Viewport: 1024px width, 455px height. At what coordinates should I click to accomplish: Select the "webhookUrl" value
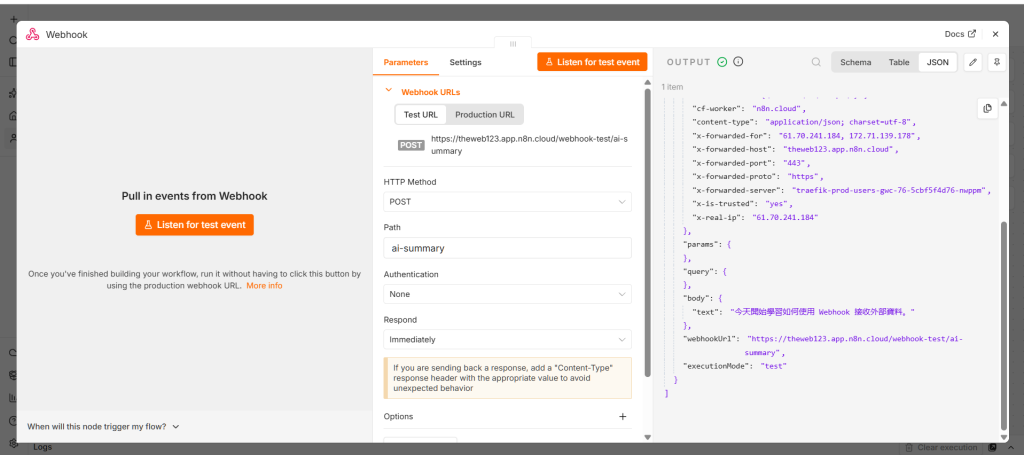tap(855, 345)
